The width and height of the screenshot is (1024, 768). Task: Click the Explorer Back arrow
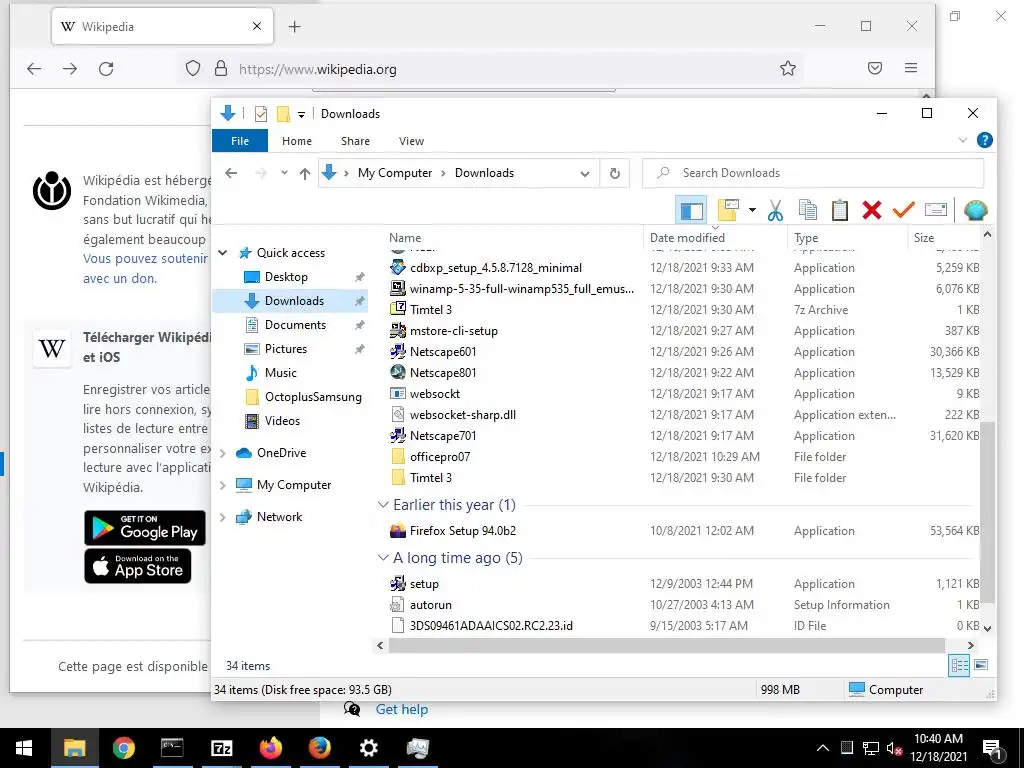point(231,173)
